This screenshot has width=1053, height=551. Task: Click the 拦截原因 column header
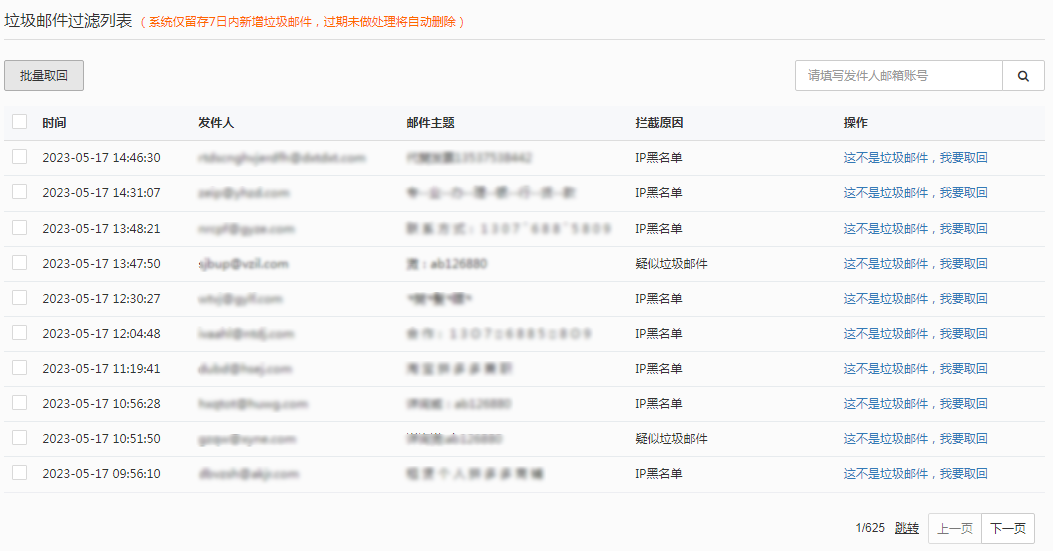point(659,122)
